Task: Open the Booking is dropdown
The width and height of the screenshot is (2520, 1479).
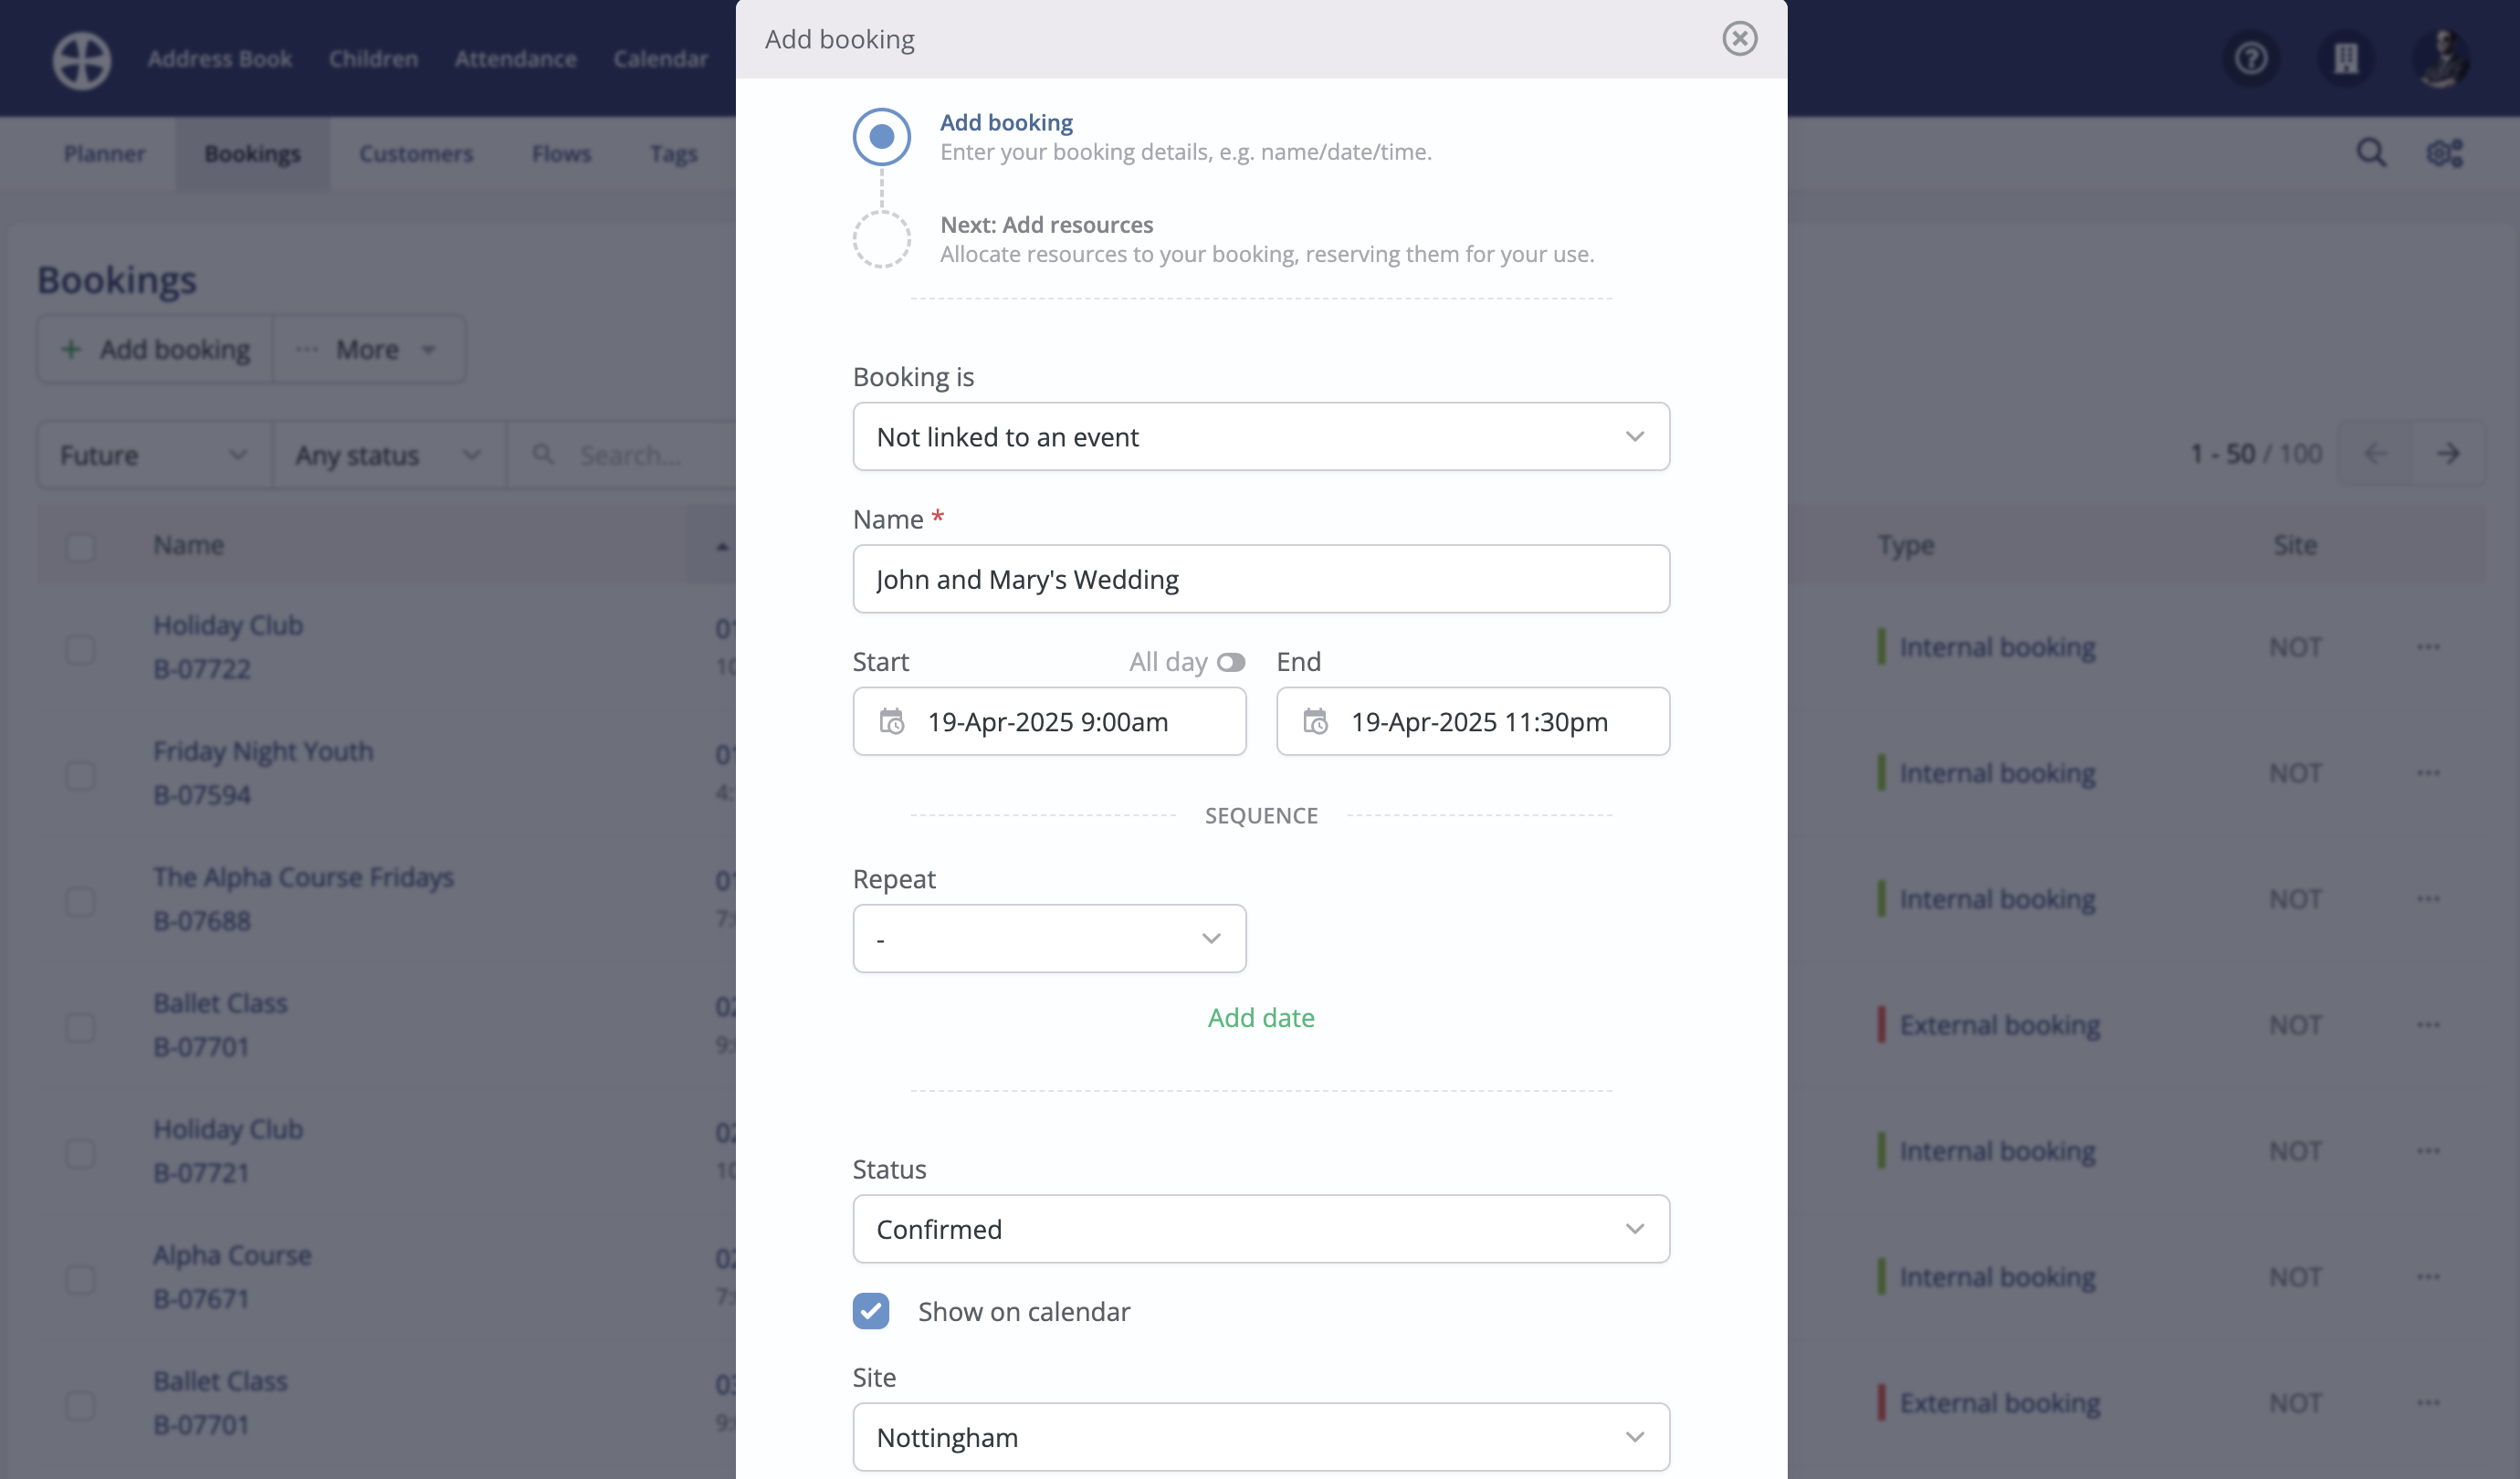Action: tap(1261, 437)
